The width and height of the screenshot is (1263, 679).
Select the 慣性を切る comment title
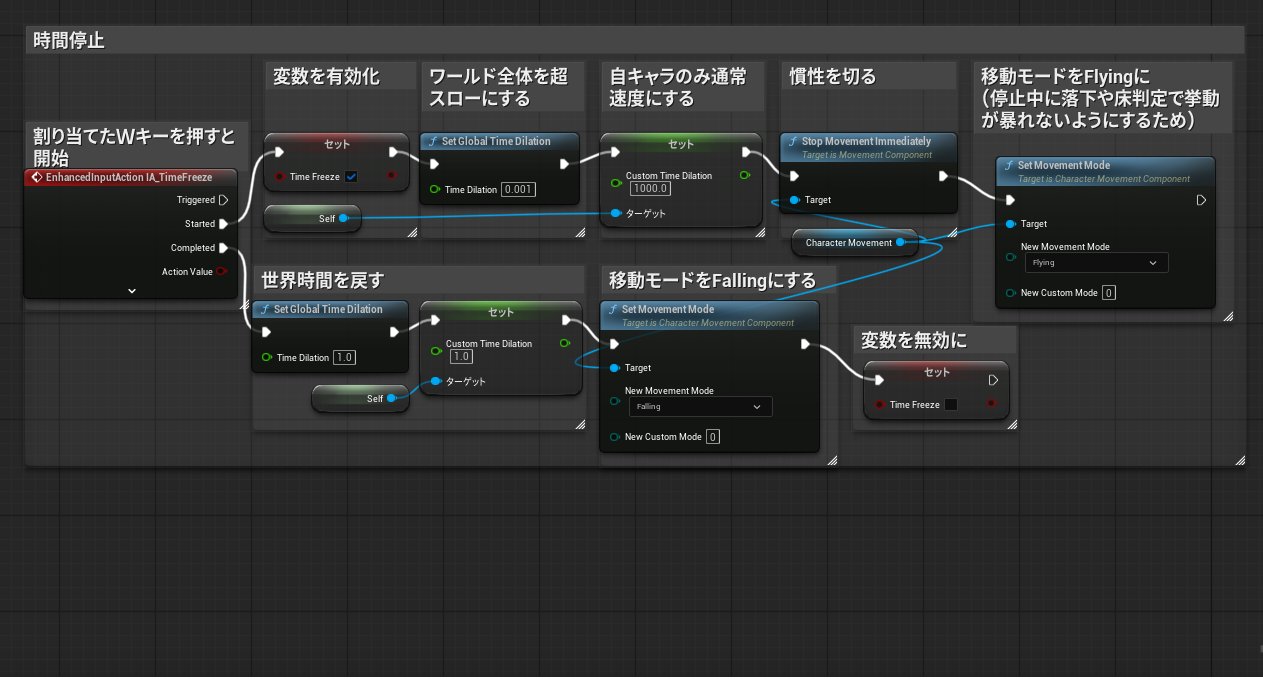pos(833,76)
